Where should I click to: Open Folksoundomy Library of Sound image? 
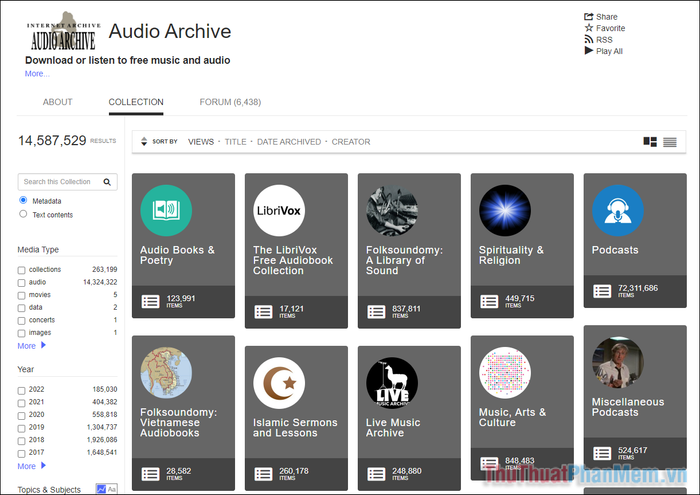pyautogui.click(x=392, y=210)
